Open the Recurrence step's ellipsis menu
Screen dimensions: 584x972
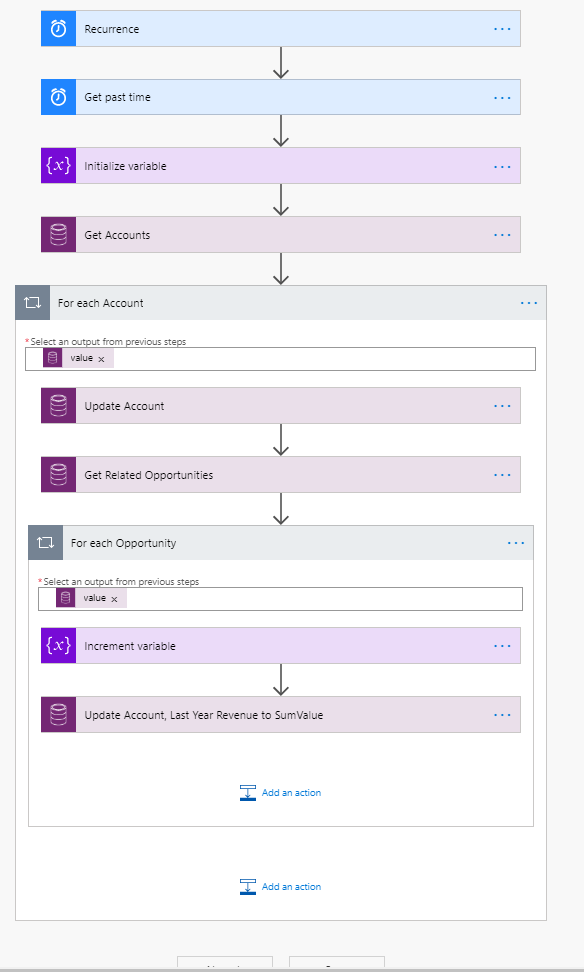pyautogui.click(x=502, y=29)
